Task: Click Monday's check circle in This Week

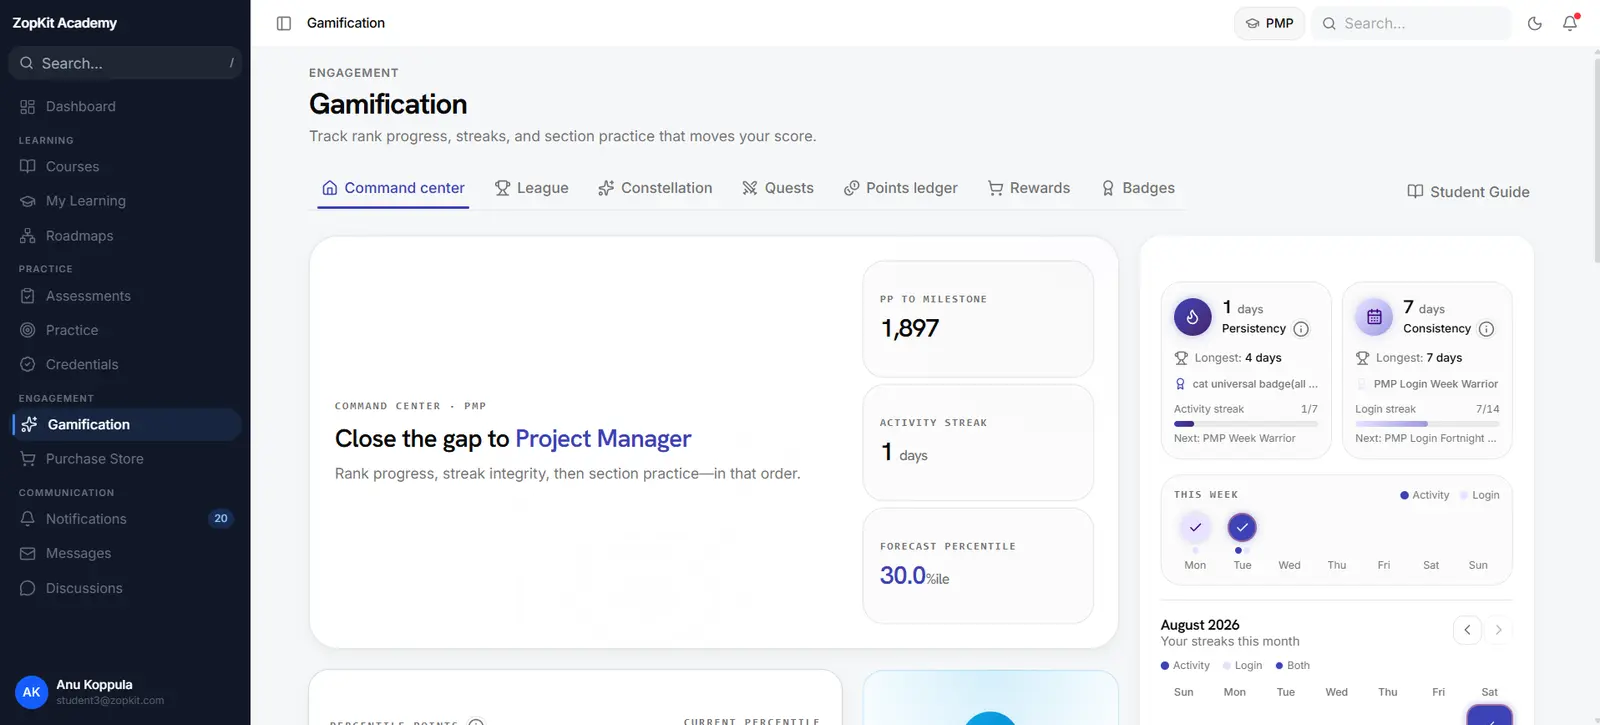Action: click(x=1195, y=527)
